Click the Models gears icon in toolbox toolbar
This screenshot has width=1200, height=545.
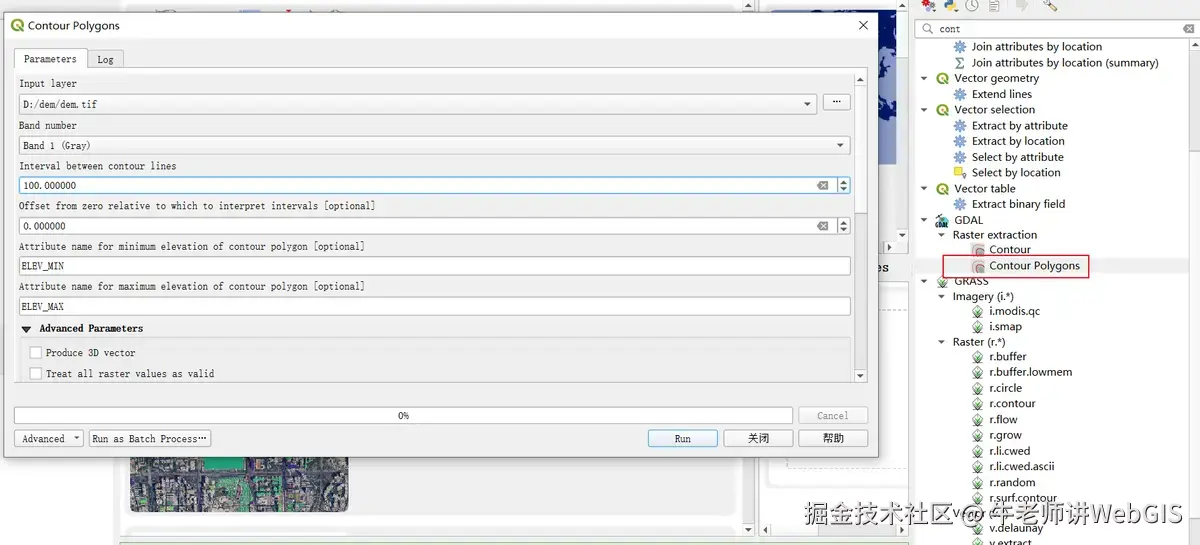pos(927,5)
